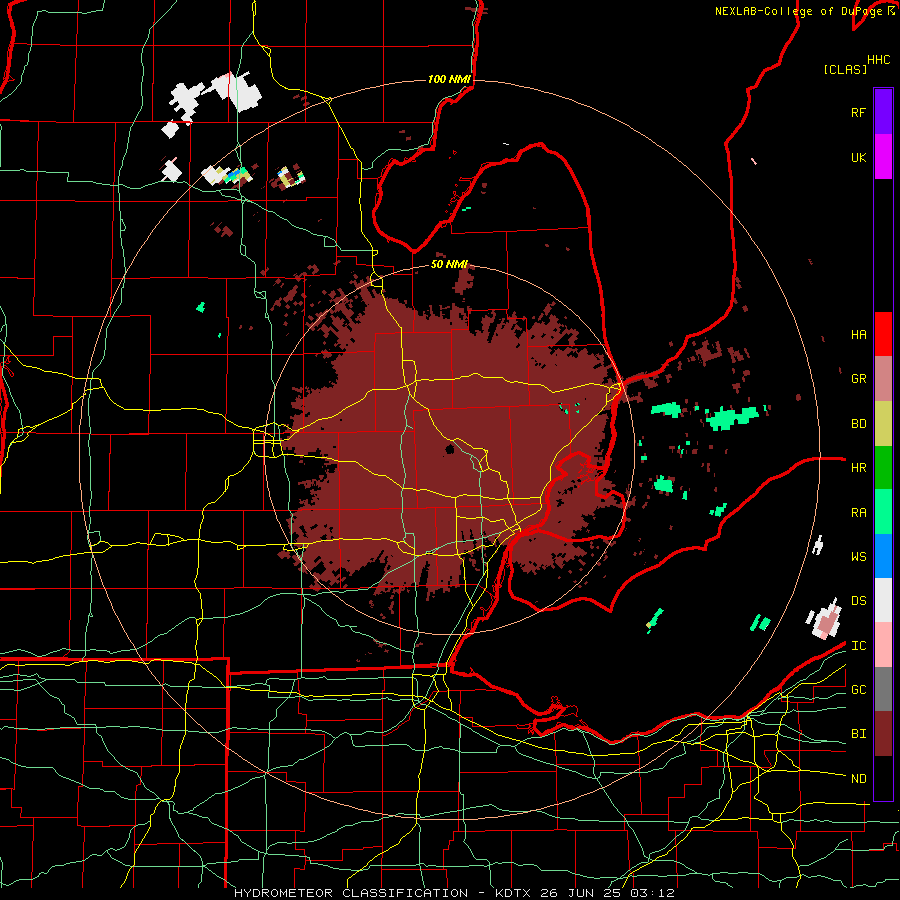The height and width of the screenshot is (900, 900).
Task: Click the 50 NMI range ring label
Action: 449,264
